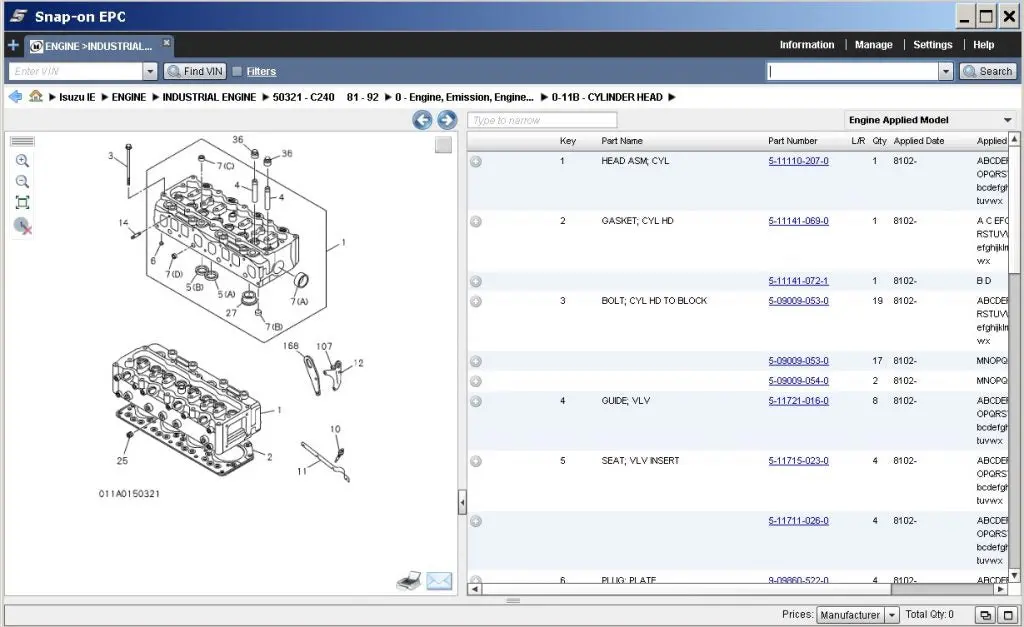Add HEAD ASM; CYL row circle
Viewport: 1024px width, 627px height.
pos(476,161)
